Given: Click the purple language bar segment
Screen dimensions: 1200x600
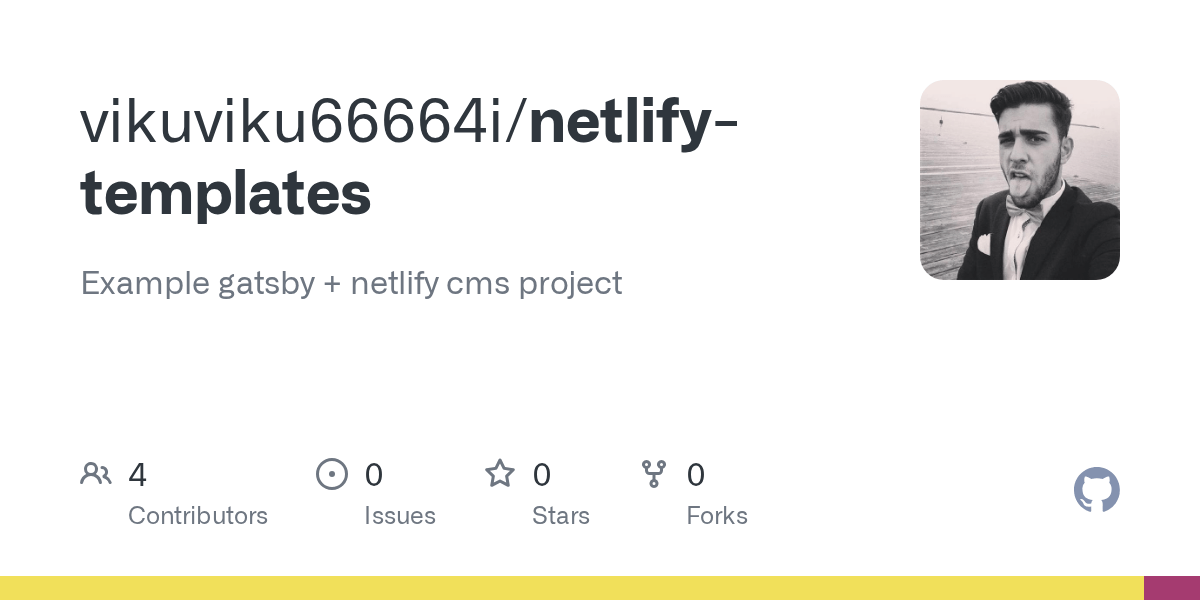Looking at the screenshot, I should [x=1171, y=588].
